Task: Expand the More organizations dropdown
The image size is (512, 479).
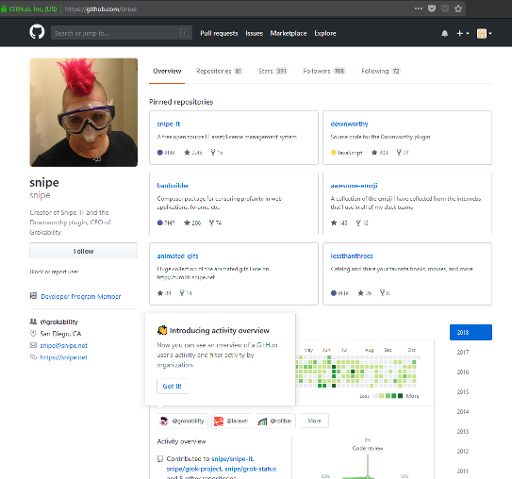Action: [314, 421]
